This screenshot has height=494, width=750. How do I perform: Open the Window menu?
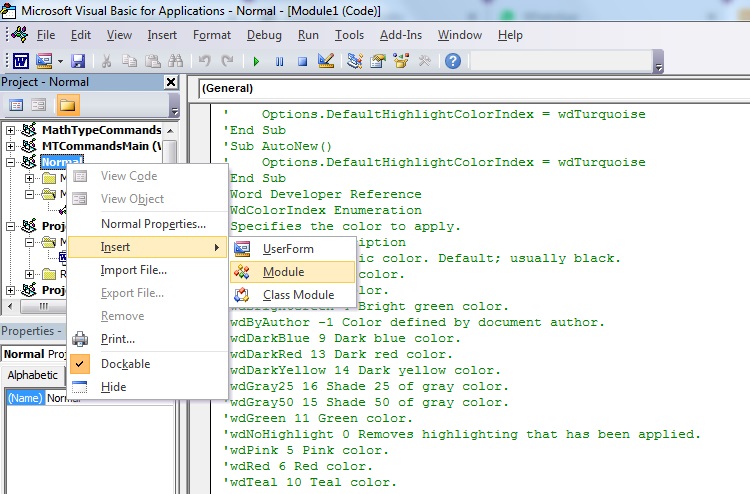(x=460, y=35)
